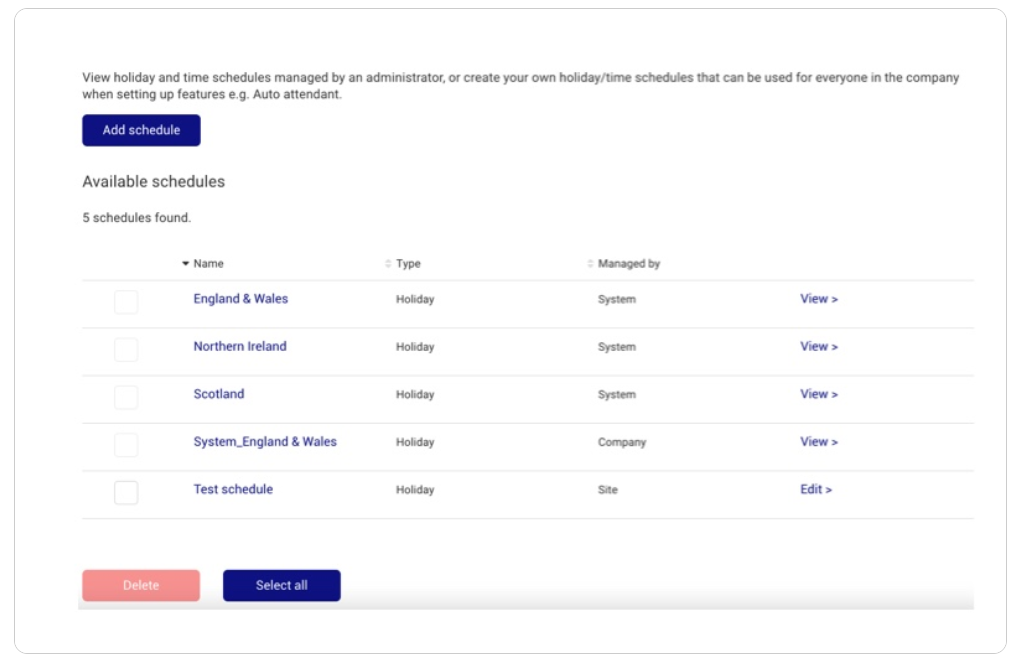
Task: Tick the Test schedule row checkbox
Action: click(126, 492)
